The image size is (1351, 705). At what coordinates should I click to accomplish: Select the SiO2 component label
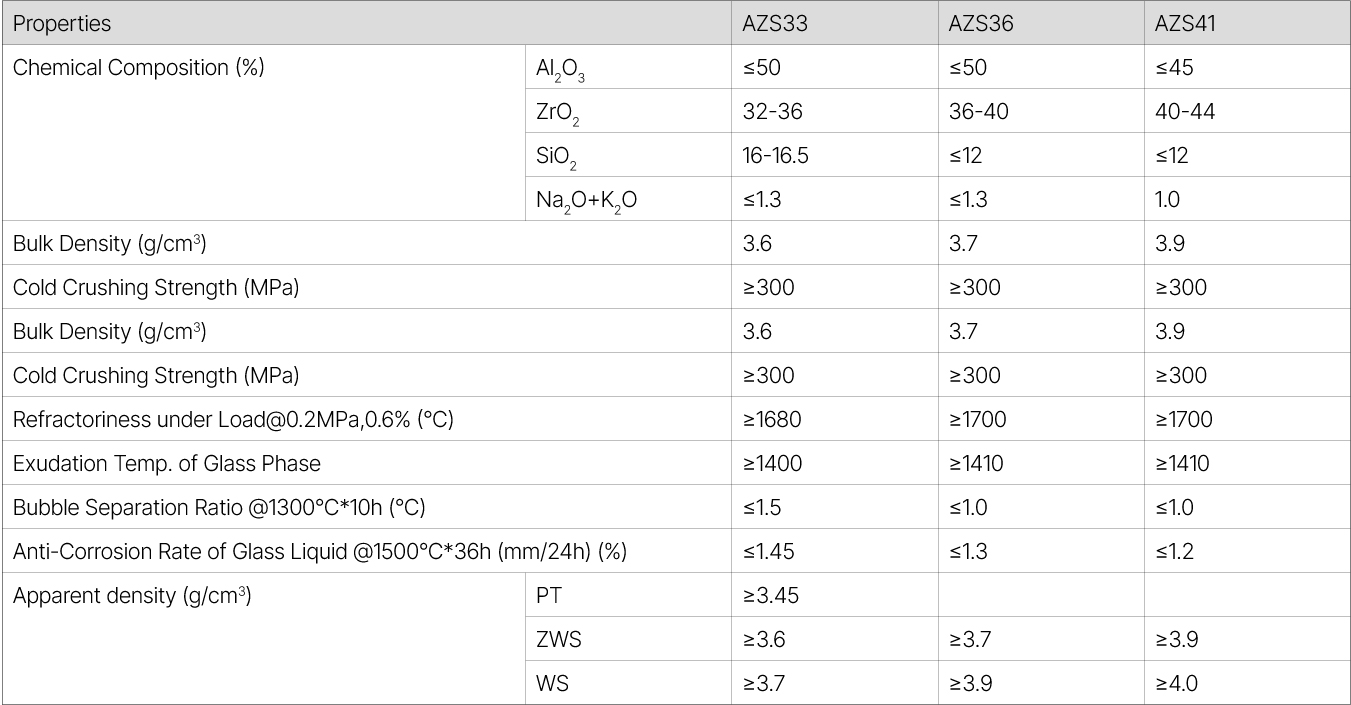pos(556,156)
